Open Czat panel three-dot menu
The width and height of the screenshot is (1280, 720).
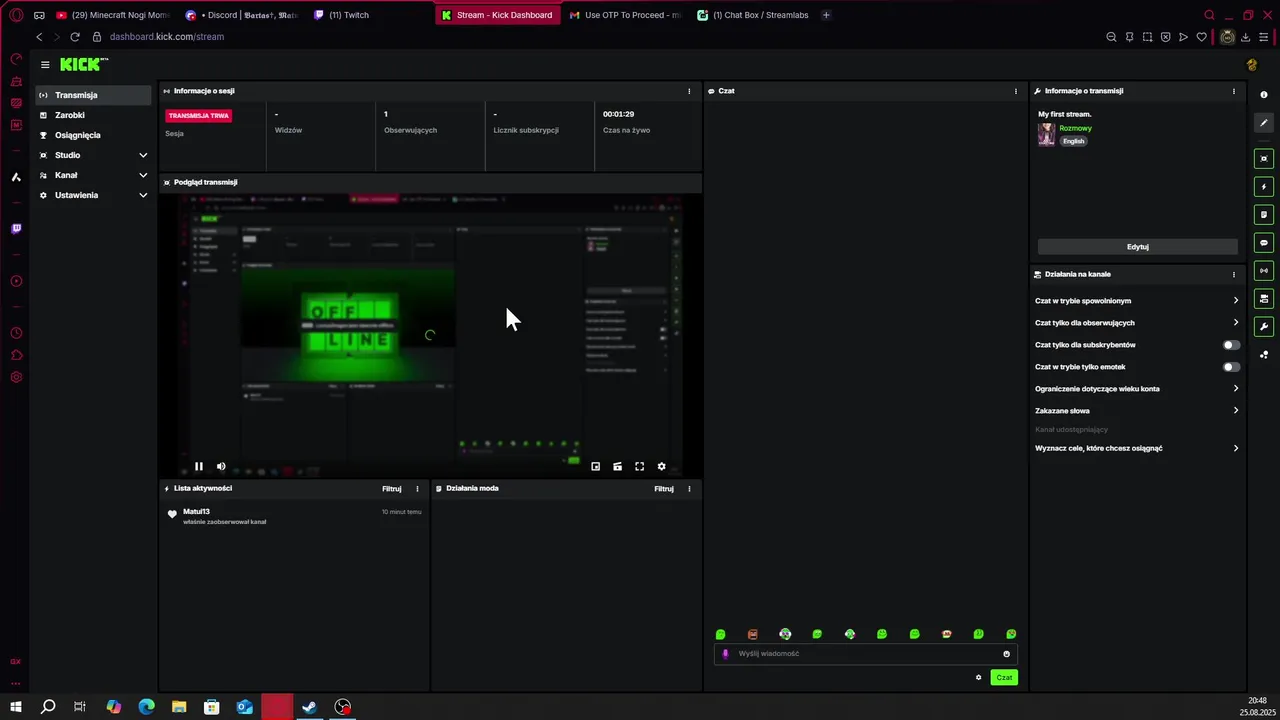coord(1016,91)
